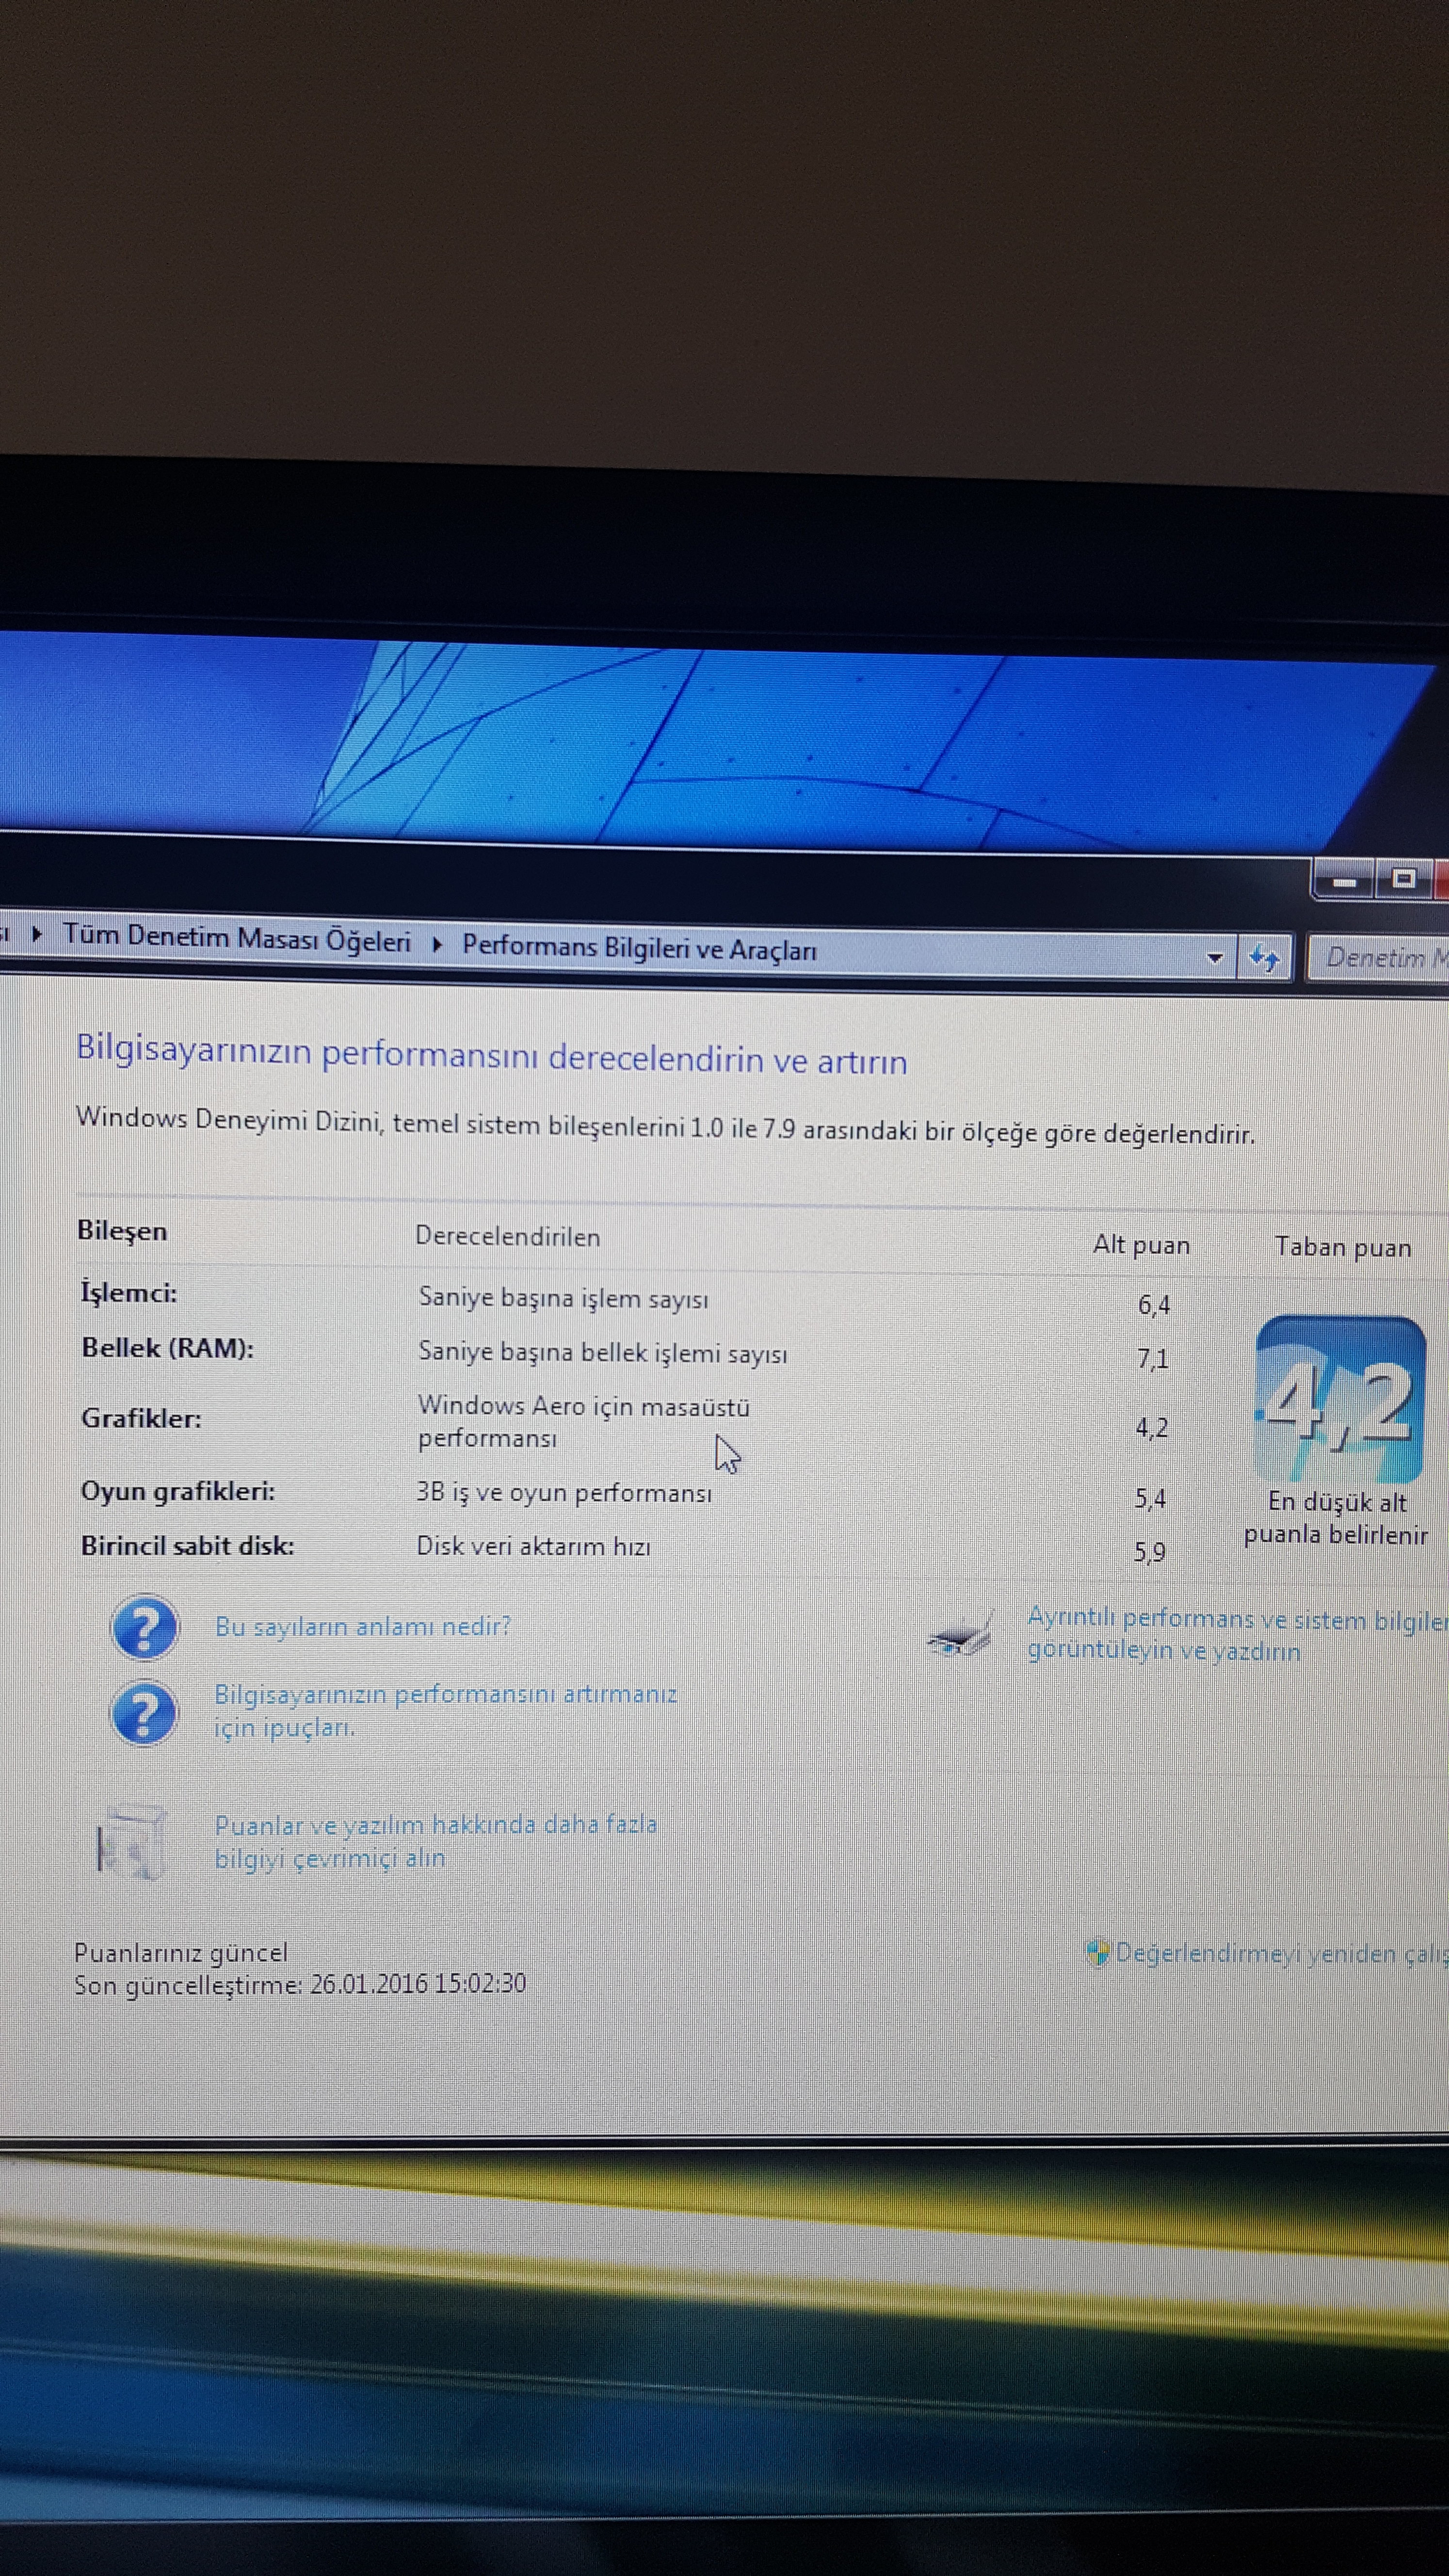Select the 'Grafikler:' component label
Viewport: 1449px width, 2576px height.
click(x=141, y=1418)
